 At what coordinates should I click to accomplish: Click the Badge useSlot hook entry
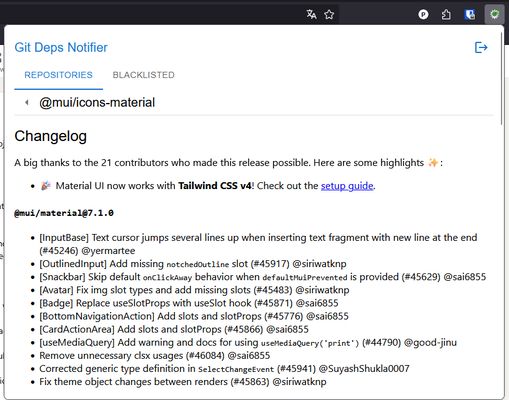189,303
